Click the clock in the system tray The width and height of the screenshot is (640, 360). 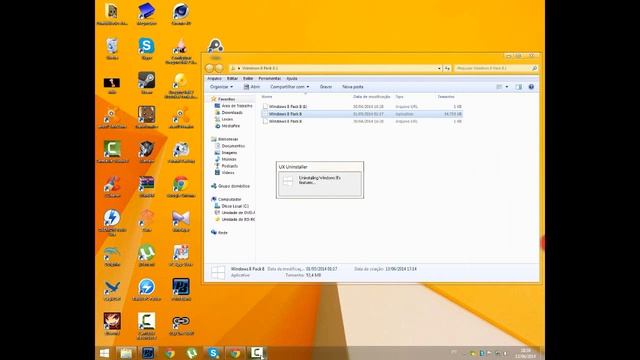pyautogui.click(x=526, y=353)
